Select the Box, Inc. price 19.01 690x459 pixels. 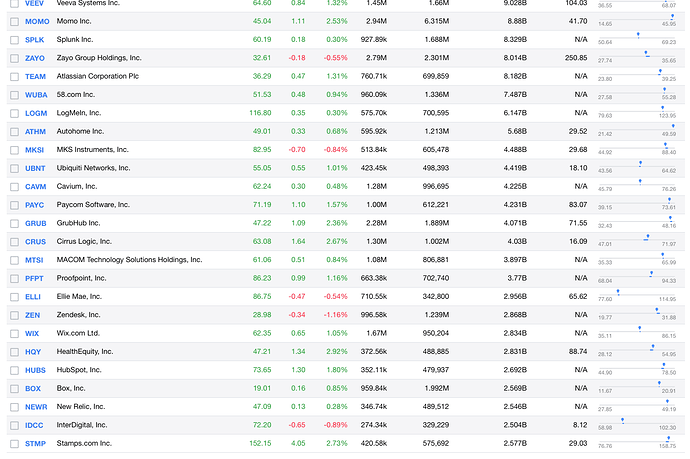(x=261, y=388)
